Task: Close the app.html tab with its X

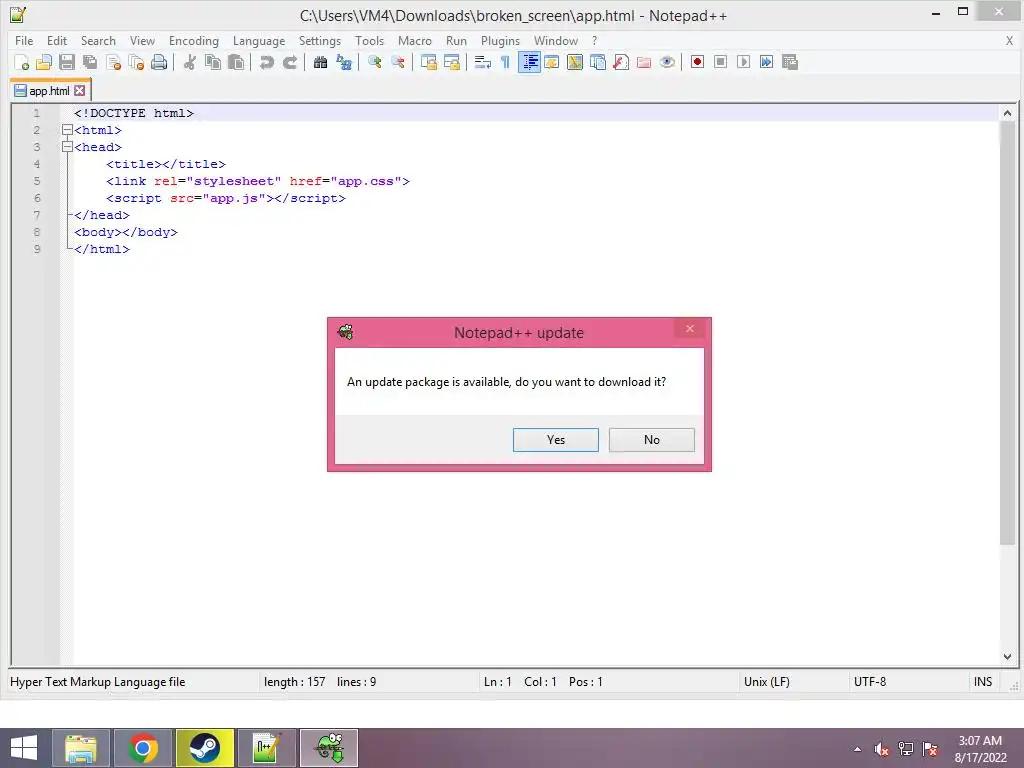Action: click(x=80, y=91)
